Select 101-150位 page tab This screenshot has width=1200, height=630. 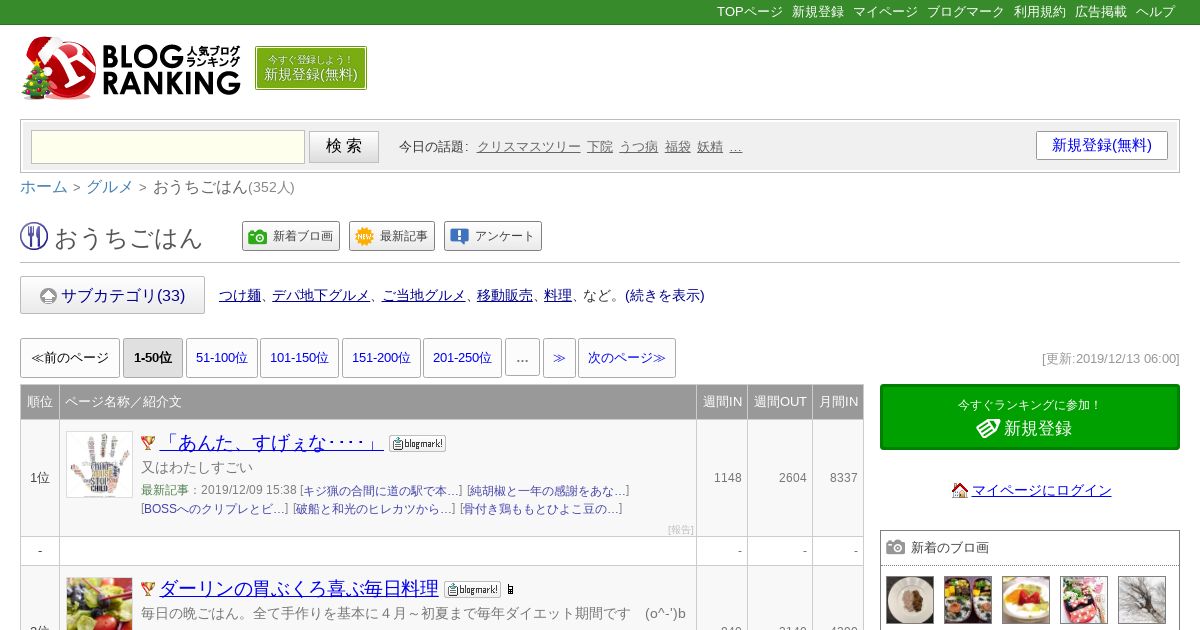click(x=299, y=358)
